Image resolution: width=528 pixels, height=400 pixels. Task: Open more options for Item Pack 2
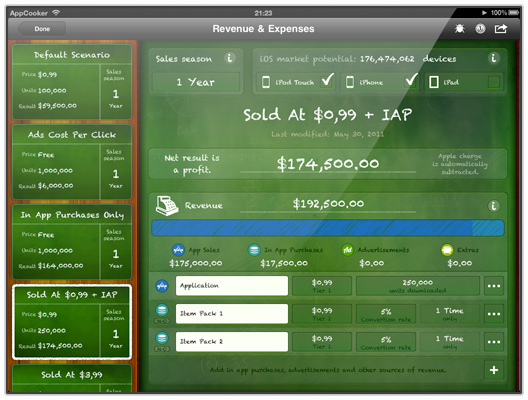(x=494, y=342)
